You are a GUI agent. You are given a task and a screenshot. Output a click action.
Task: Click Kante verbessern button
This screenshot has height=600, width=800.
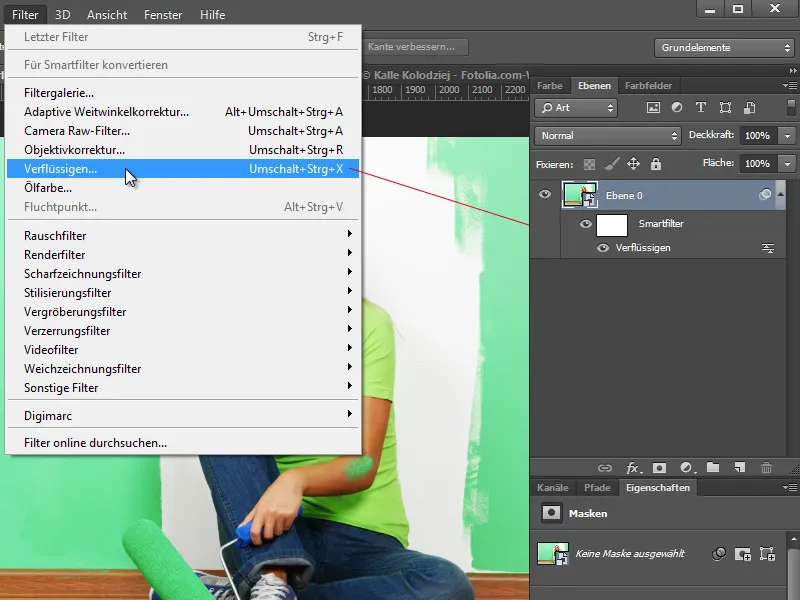[415, 47]
